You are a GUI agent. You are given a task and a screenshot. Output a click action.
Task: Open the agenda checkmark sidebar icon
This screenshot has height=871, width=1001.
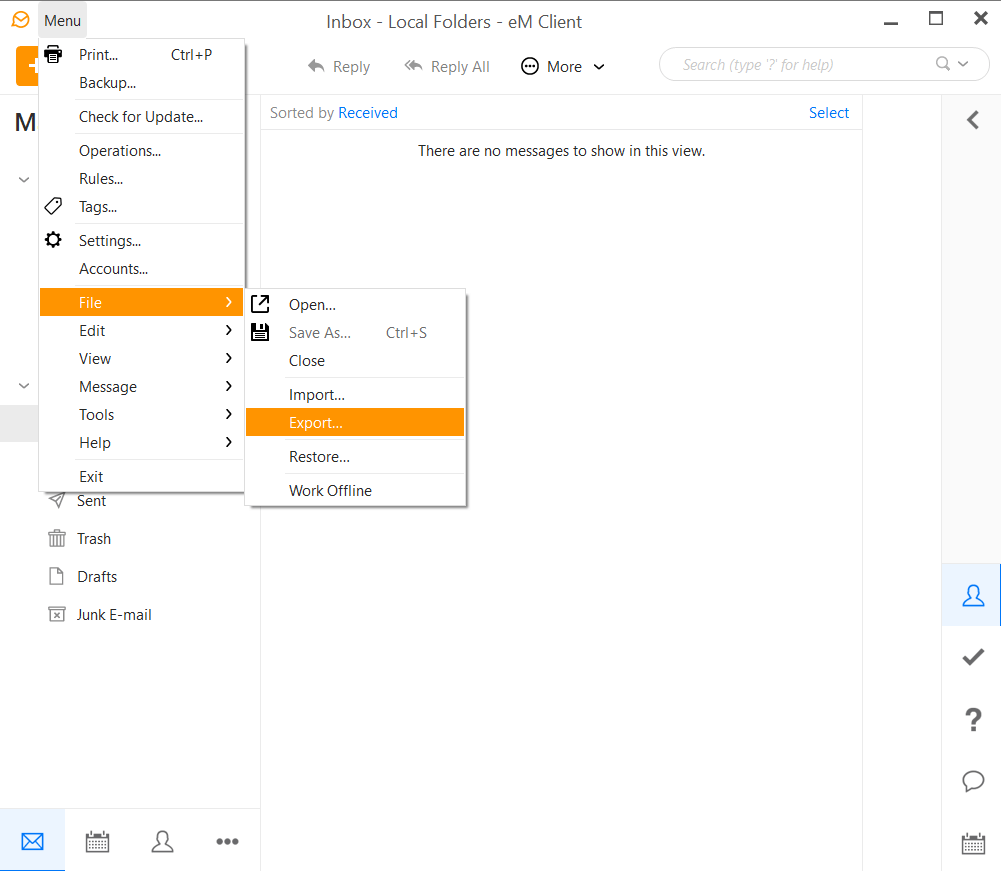[973, 656]
